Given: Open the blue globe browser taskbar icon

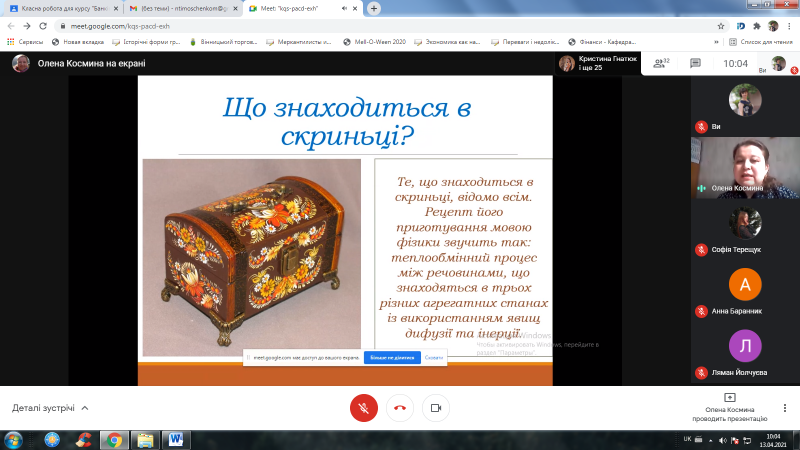Looking at the screenshot, I should point(52,440).
